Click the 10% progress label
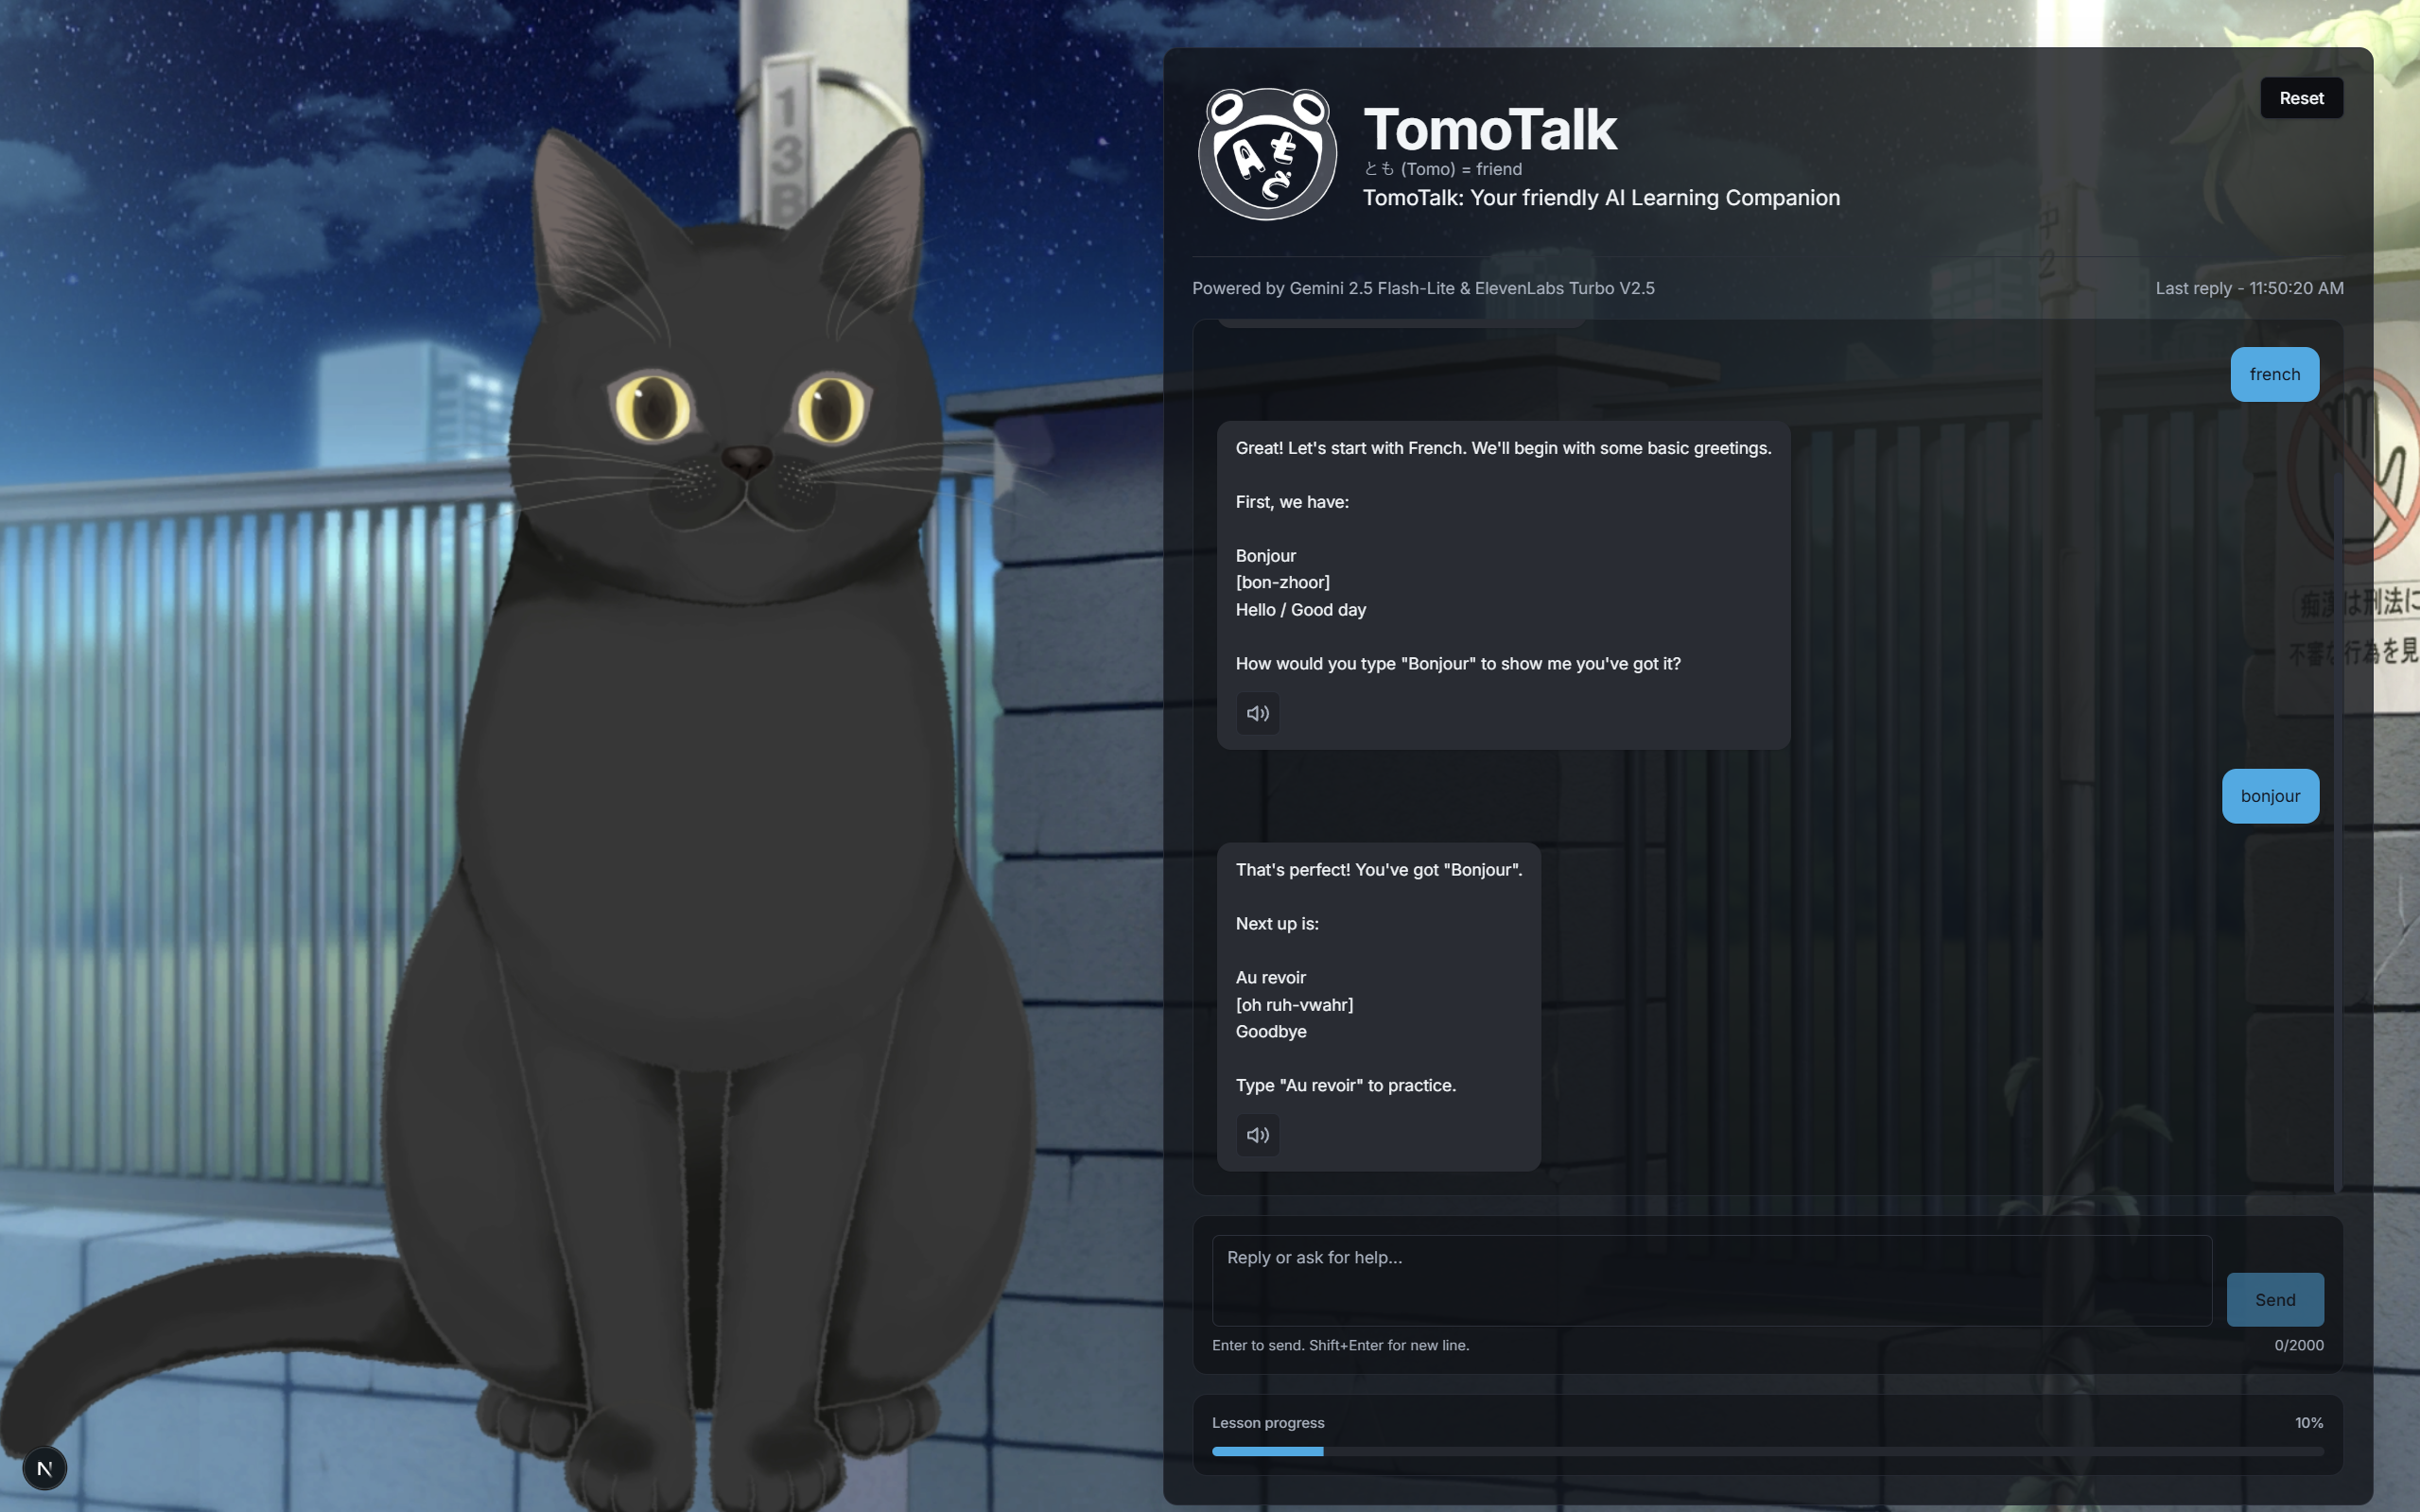Image resolution: width=2420 pixels, height=1512 pixels. 2308,1423
